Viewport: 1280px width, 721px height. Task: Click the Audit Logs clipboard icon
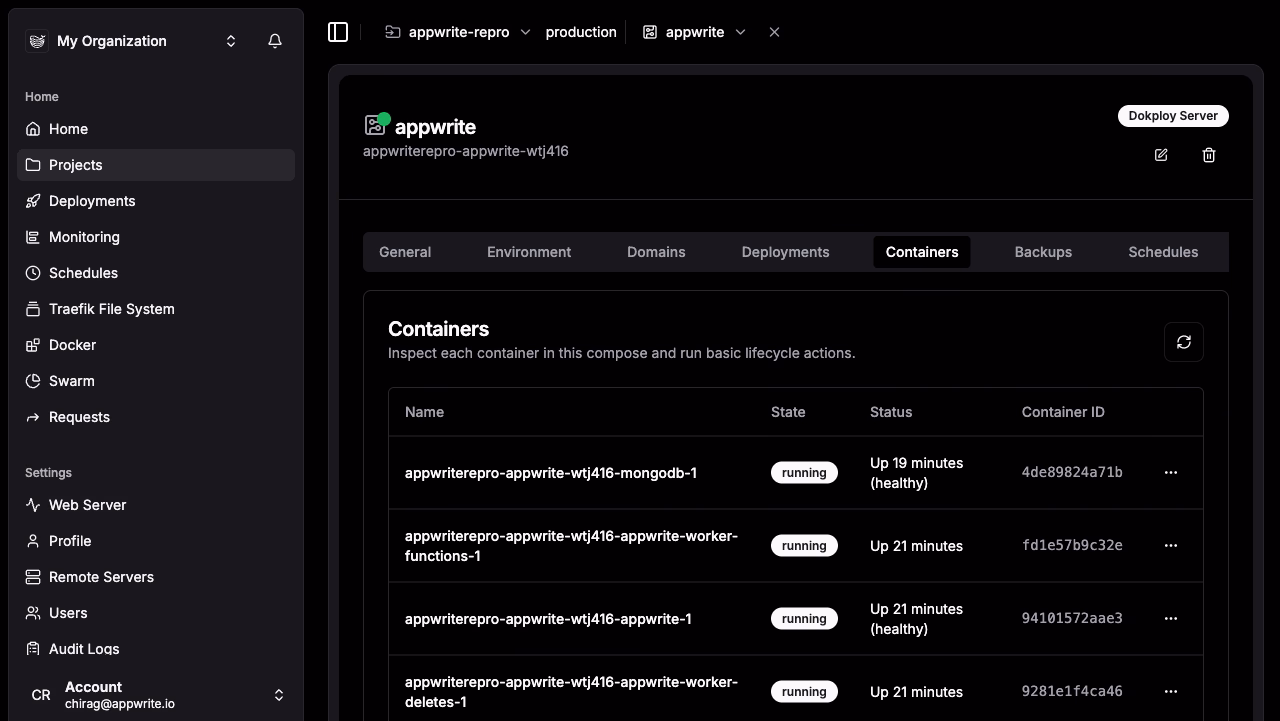point(33,649)
